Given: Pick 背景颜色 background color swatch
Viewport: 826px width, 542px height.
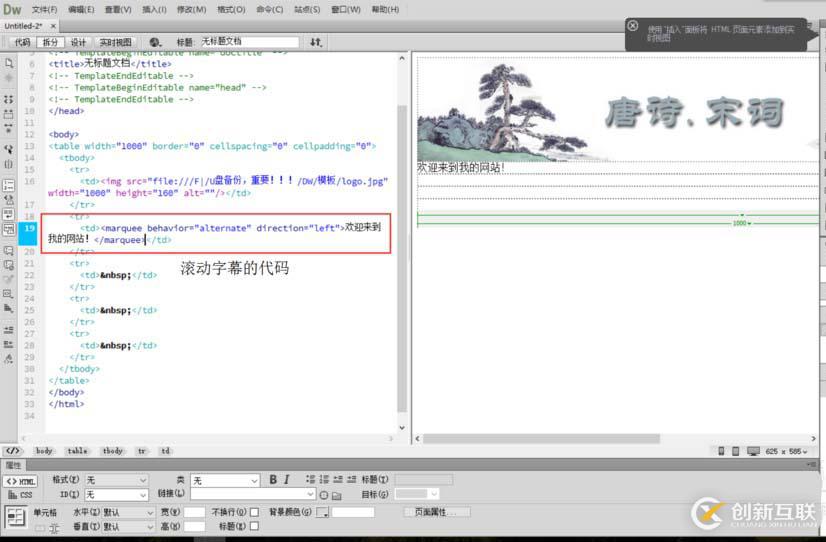Looking at the screenshot, I should tap(322, 513).
